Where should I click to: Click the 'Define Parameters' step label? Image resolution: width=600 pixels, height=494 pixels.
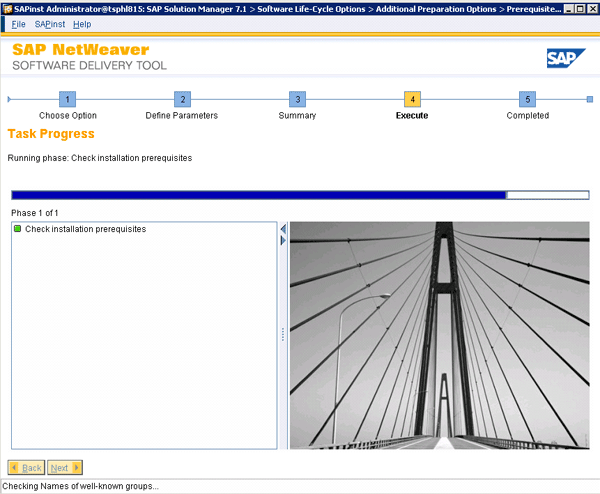tap(182, 116)
